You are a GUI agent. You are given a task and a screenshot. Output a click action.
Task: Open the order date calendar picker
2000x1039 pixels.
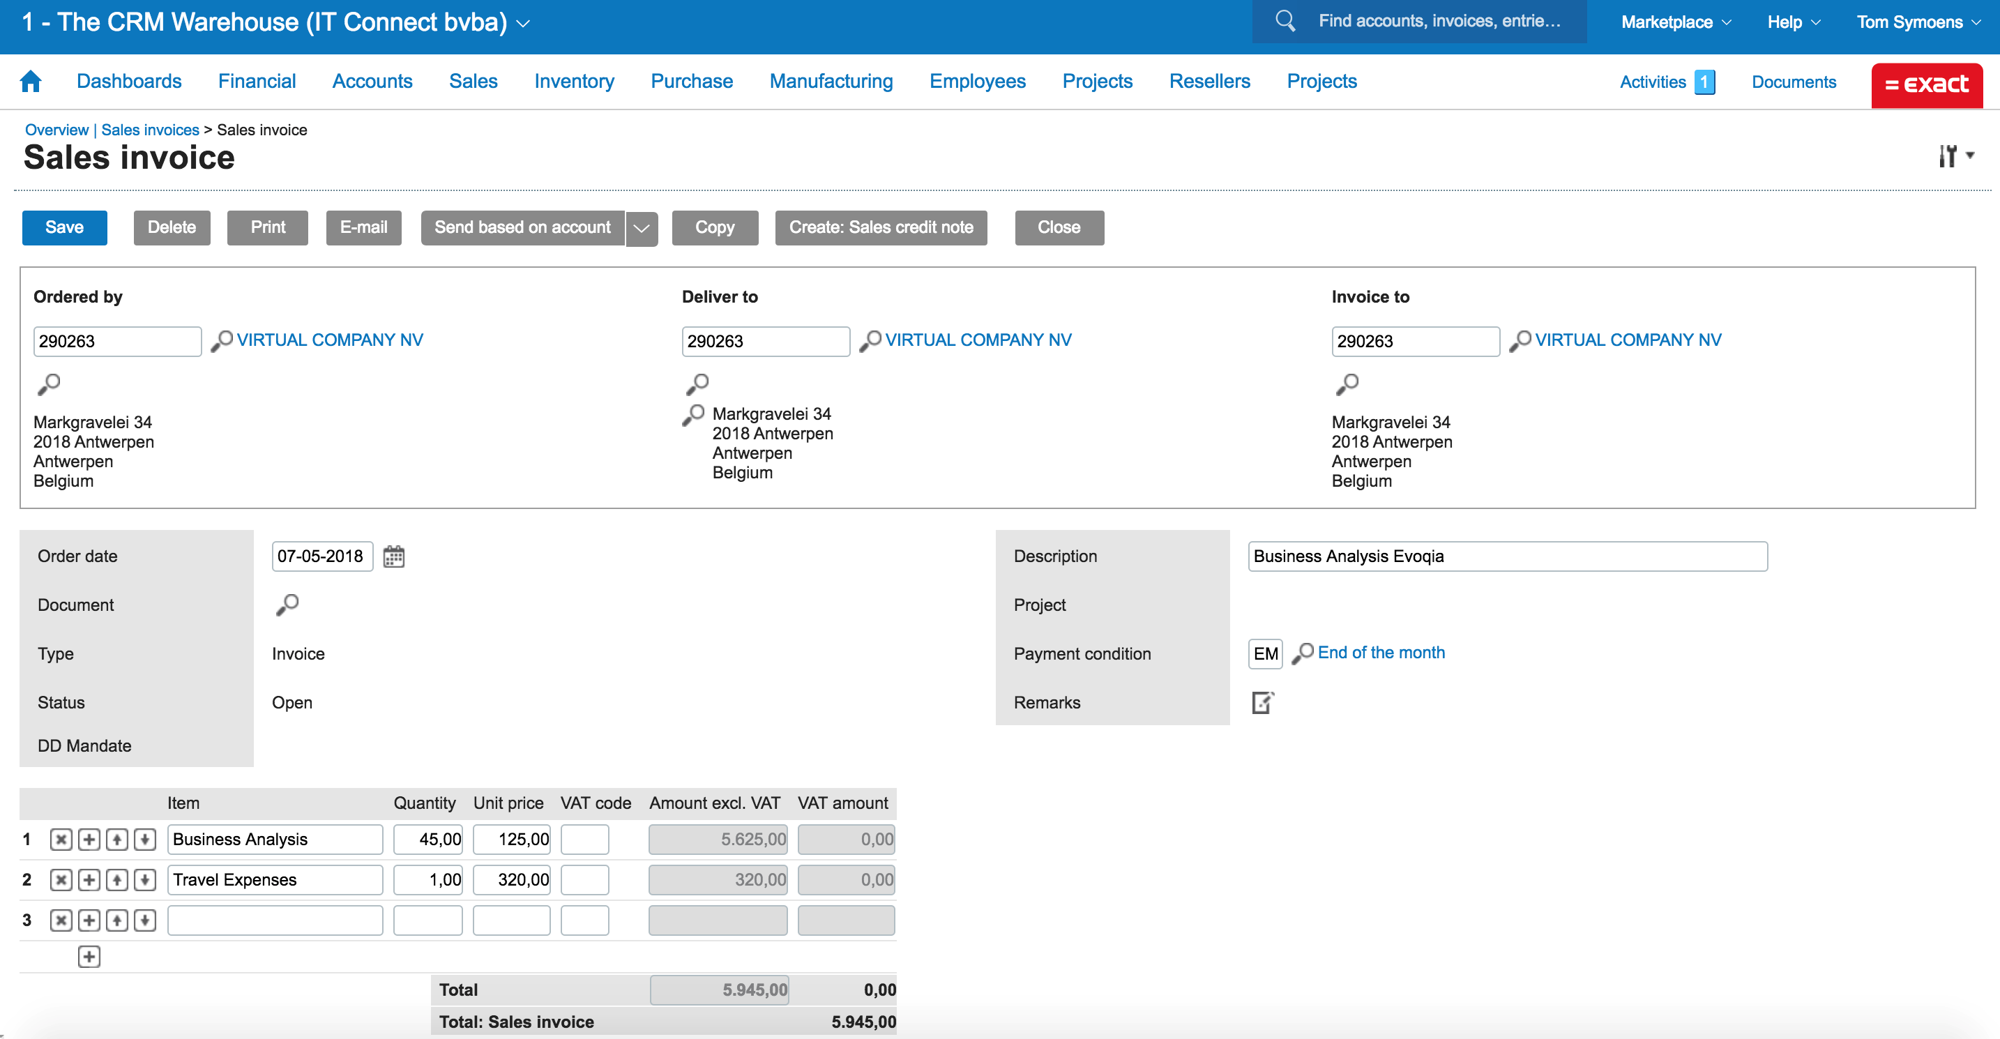click(x=394, y=557)
